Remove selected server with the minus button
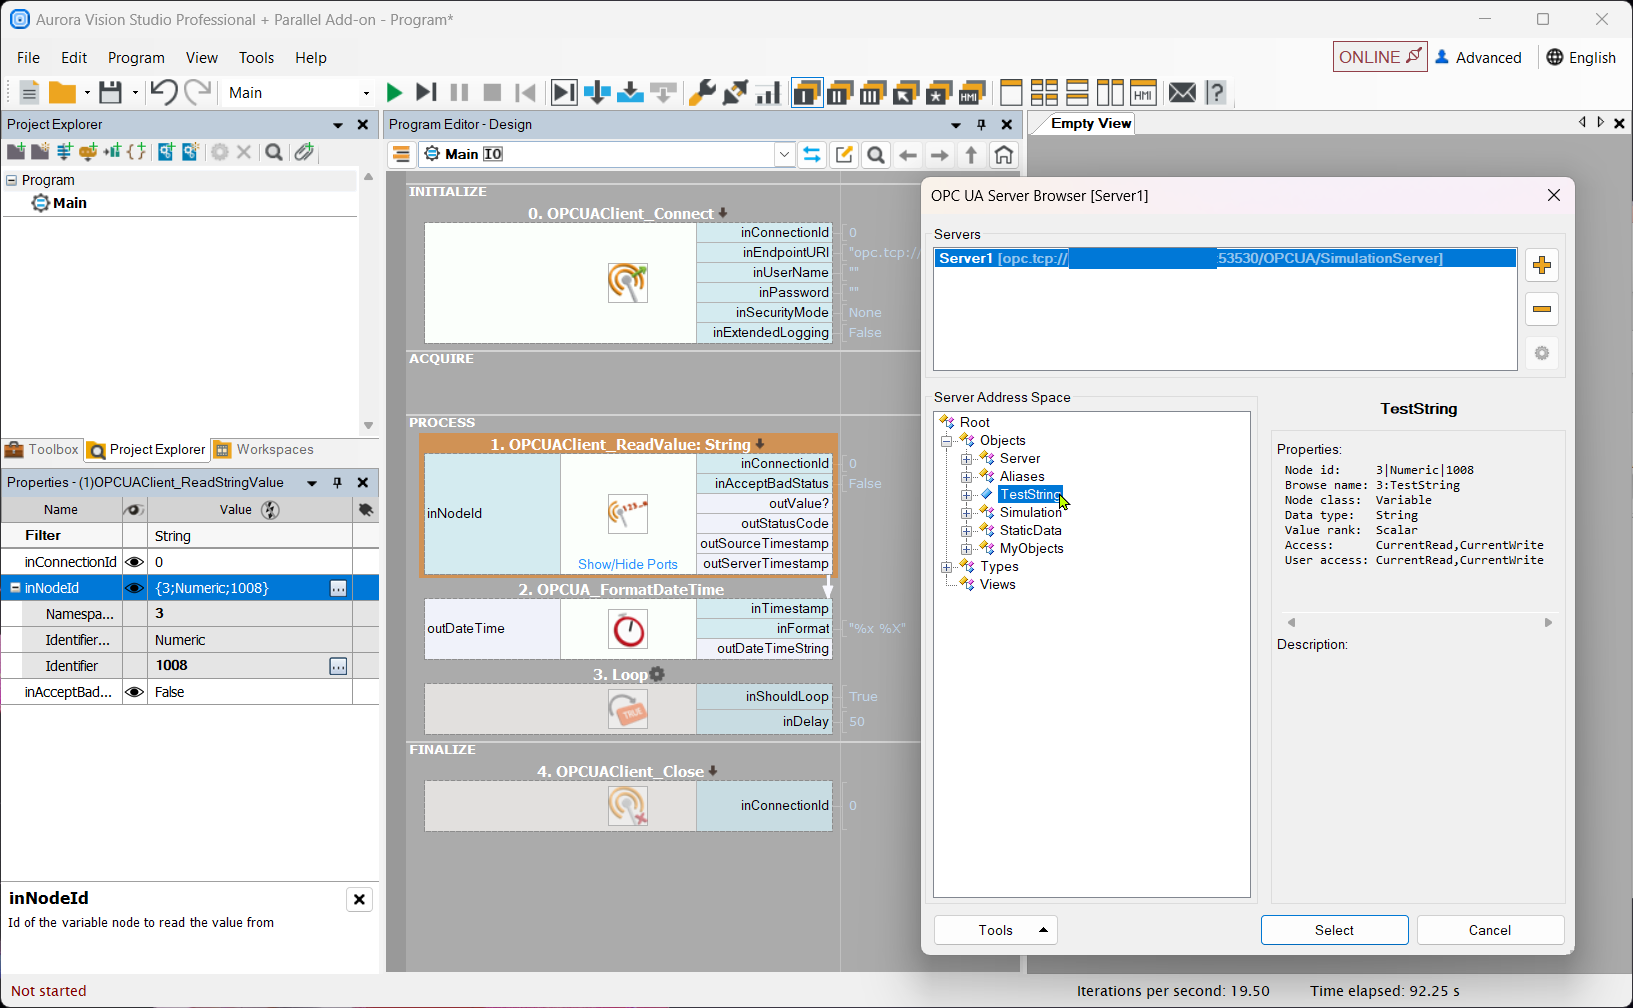 pyautogui.click(x=1542, y=309)
